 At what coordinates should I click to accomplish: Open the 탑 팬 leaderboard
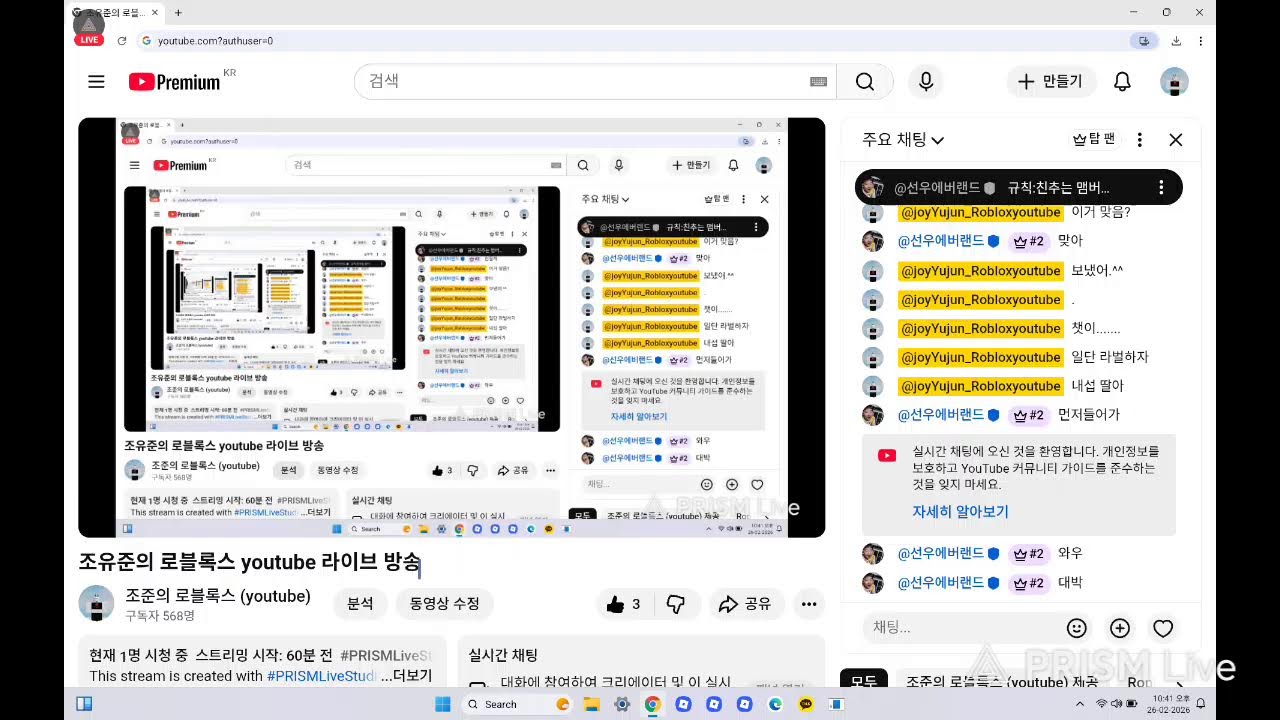(x=1093, y=140)
